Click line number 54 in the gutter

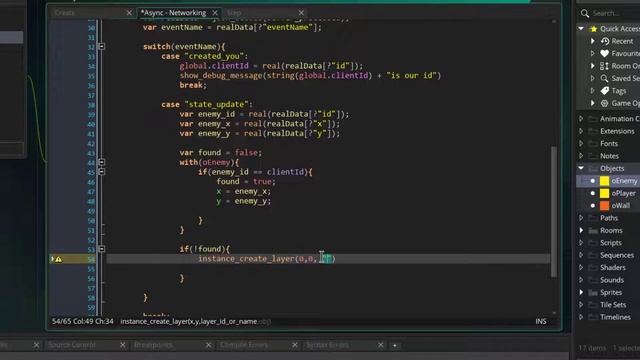click(x=91, y=259)
